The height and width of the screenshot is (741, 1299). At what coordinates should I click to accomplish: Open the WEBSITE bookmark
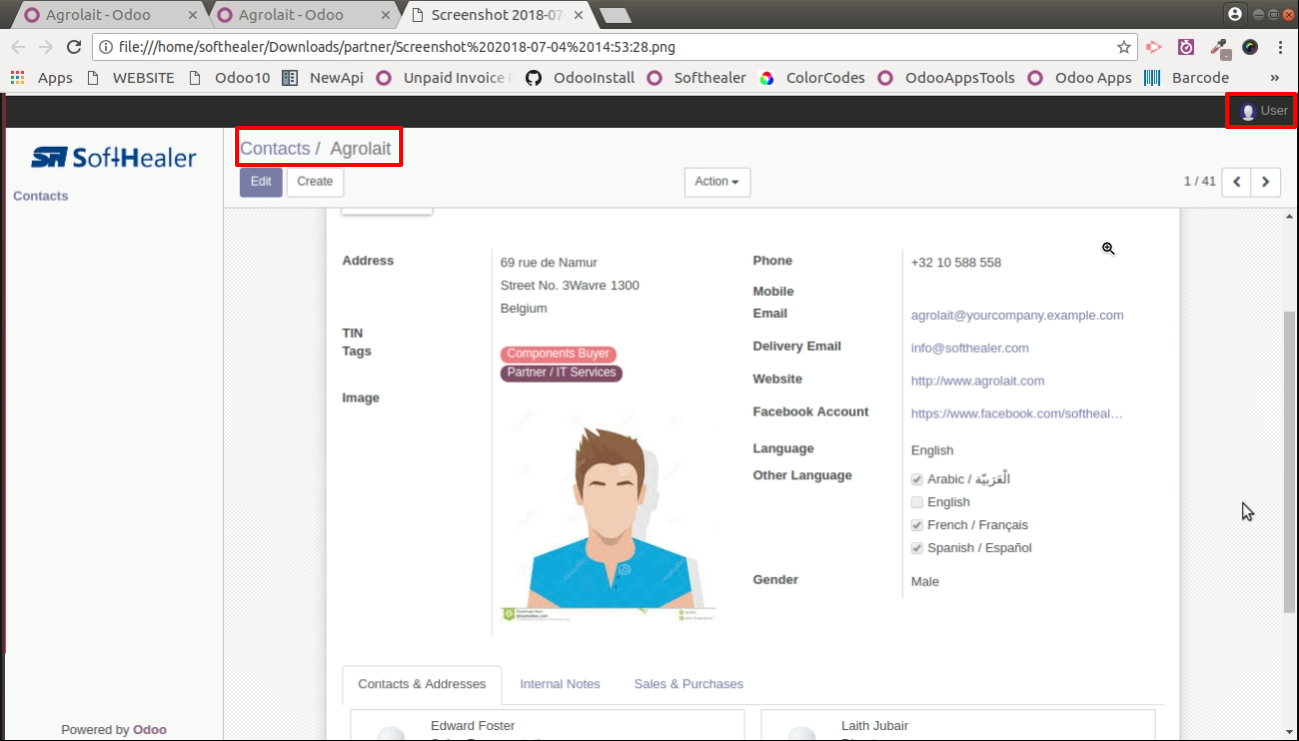pos(131,77)
